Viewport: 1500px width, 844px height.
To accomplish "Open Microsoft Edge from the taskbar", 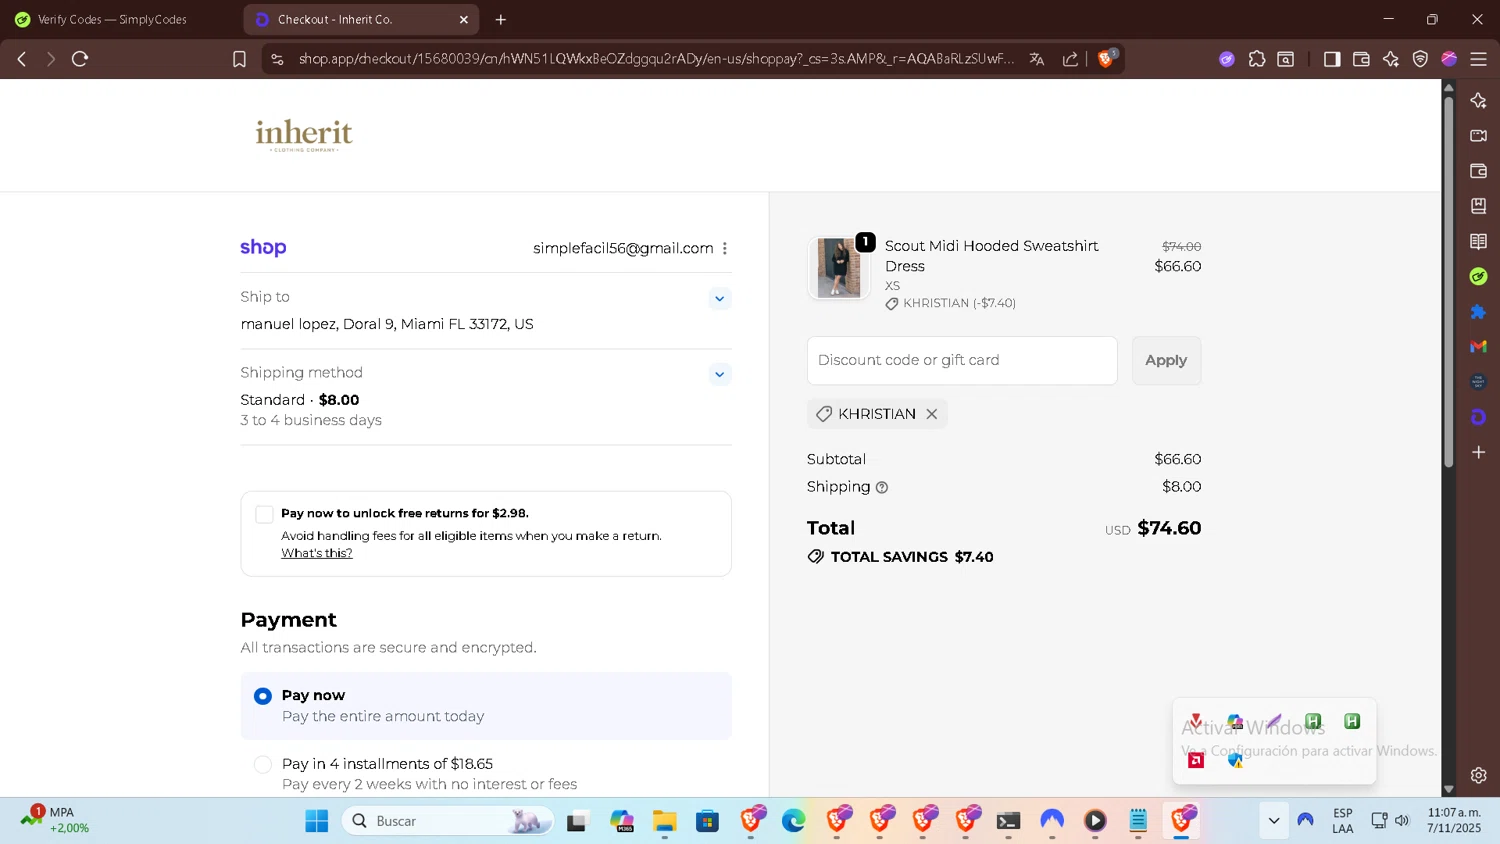I will 794,821.
